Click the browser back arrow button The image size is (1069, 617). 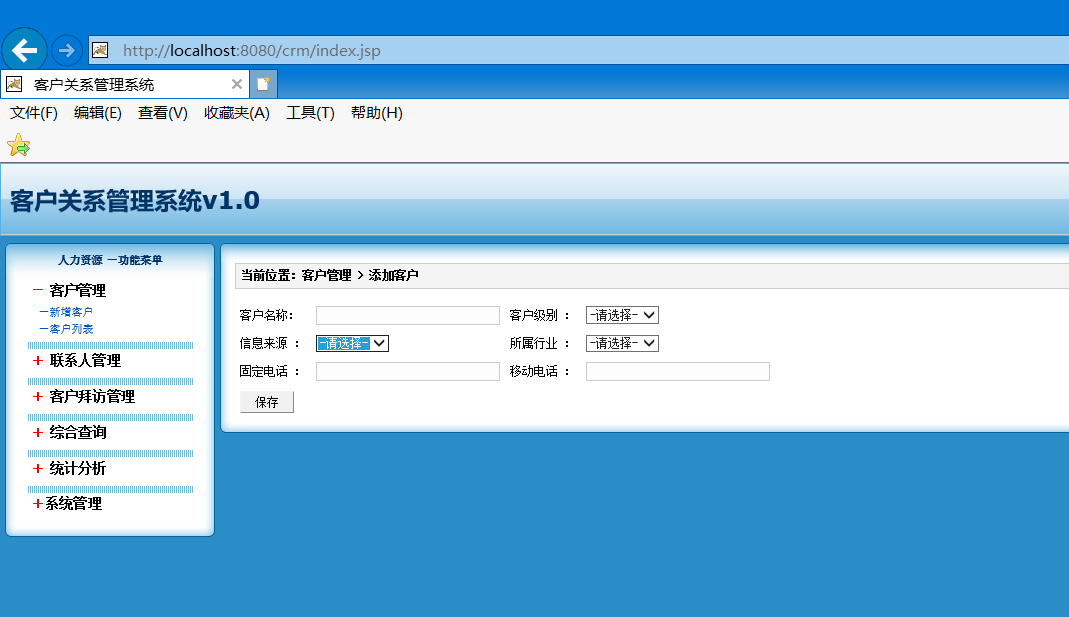coord(25,50)
